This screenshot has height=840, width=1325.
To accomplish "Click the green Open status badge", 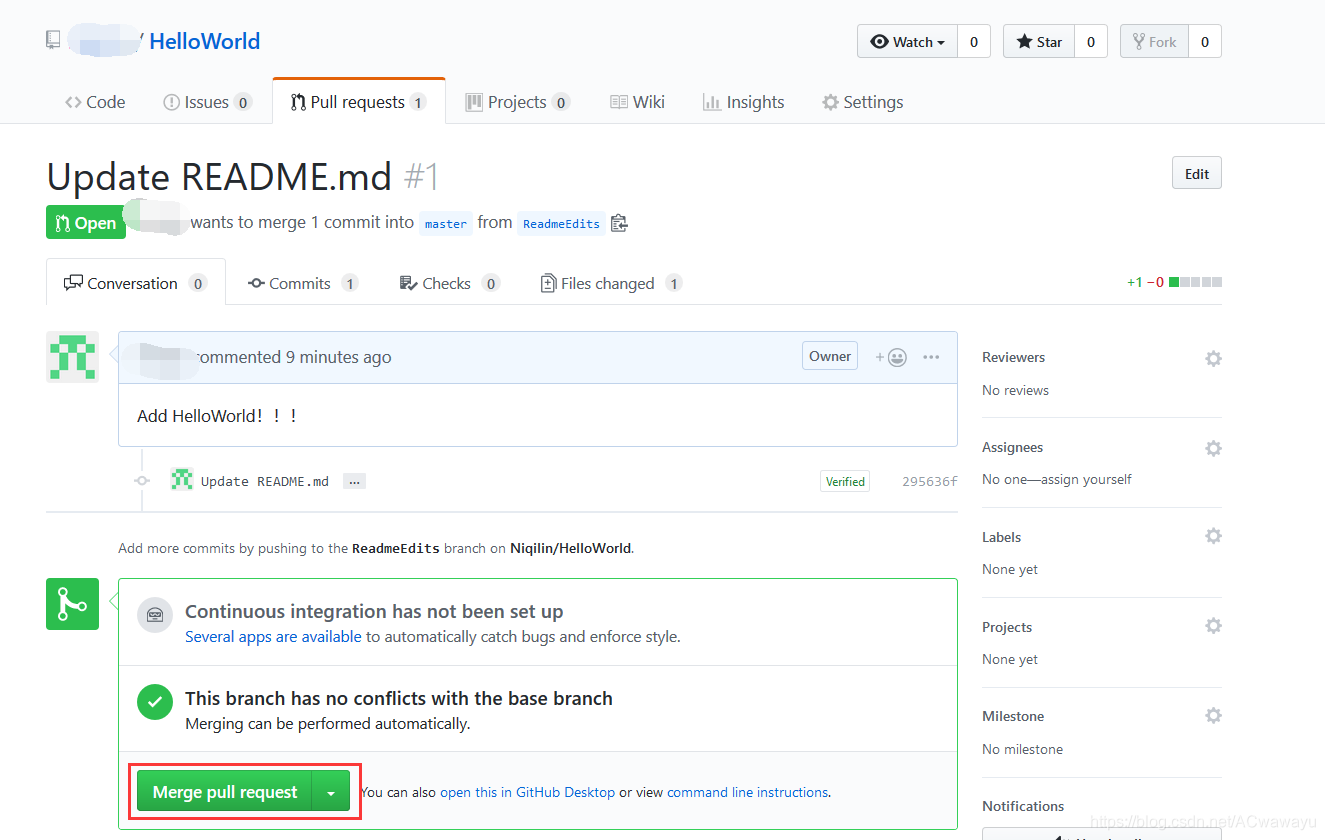I will pos(86,222).
